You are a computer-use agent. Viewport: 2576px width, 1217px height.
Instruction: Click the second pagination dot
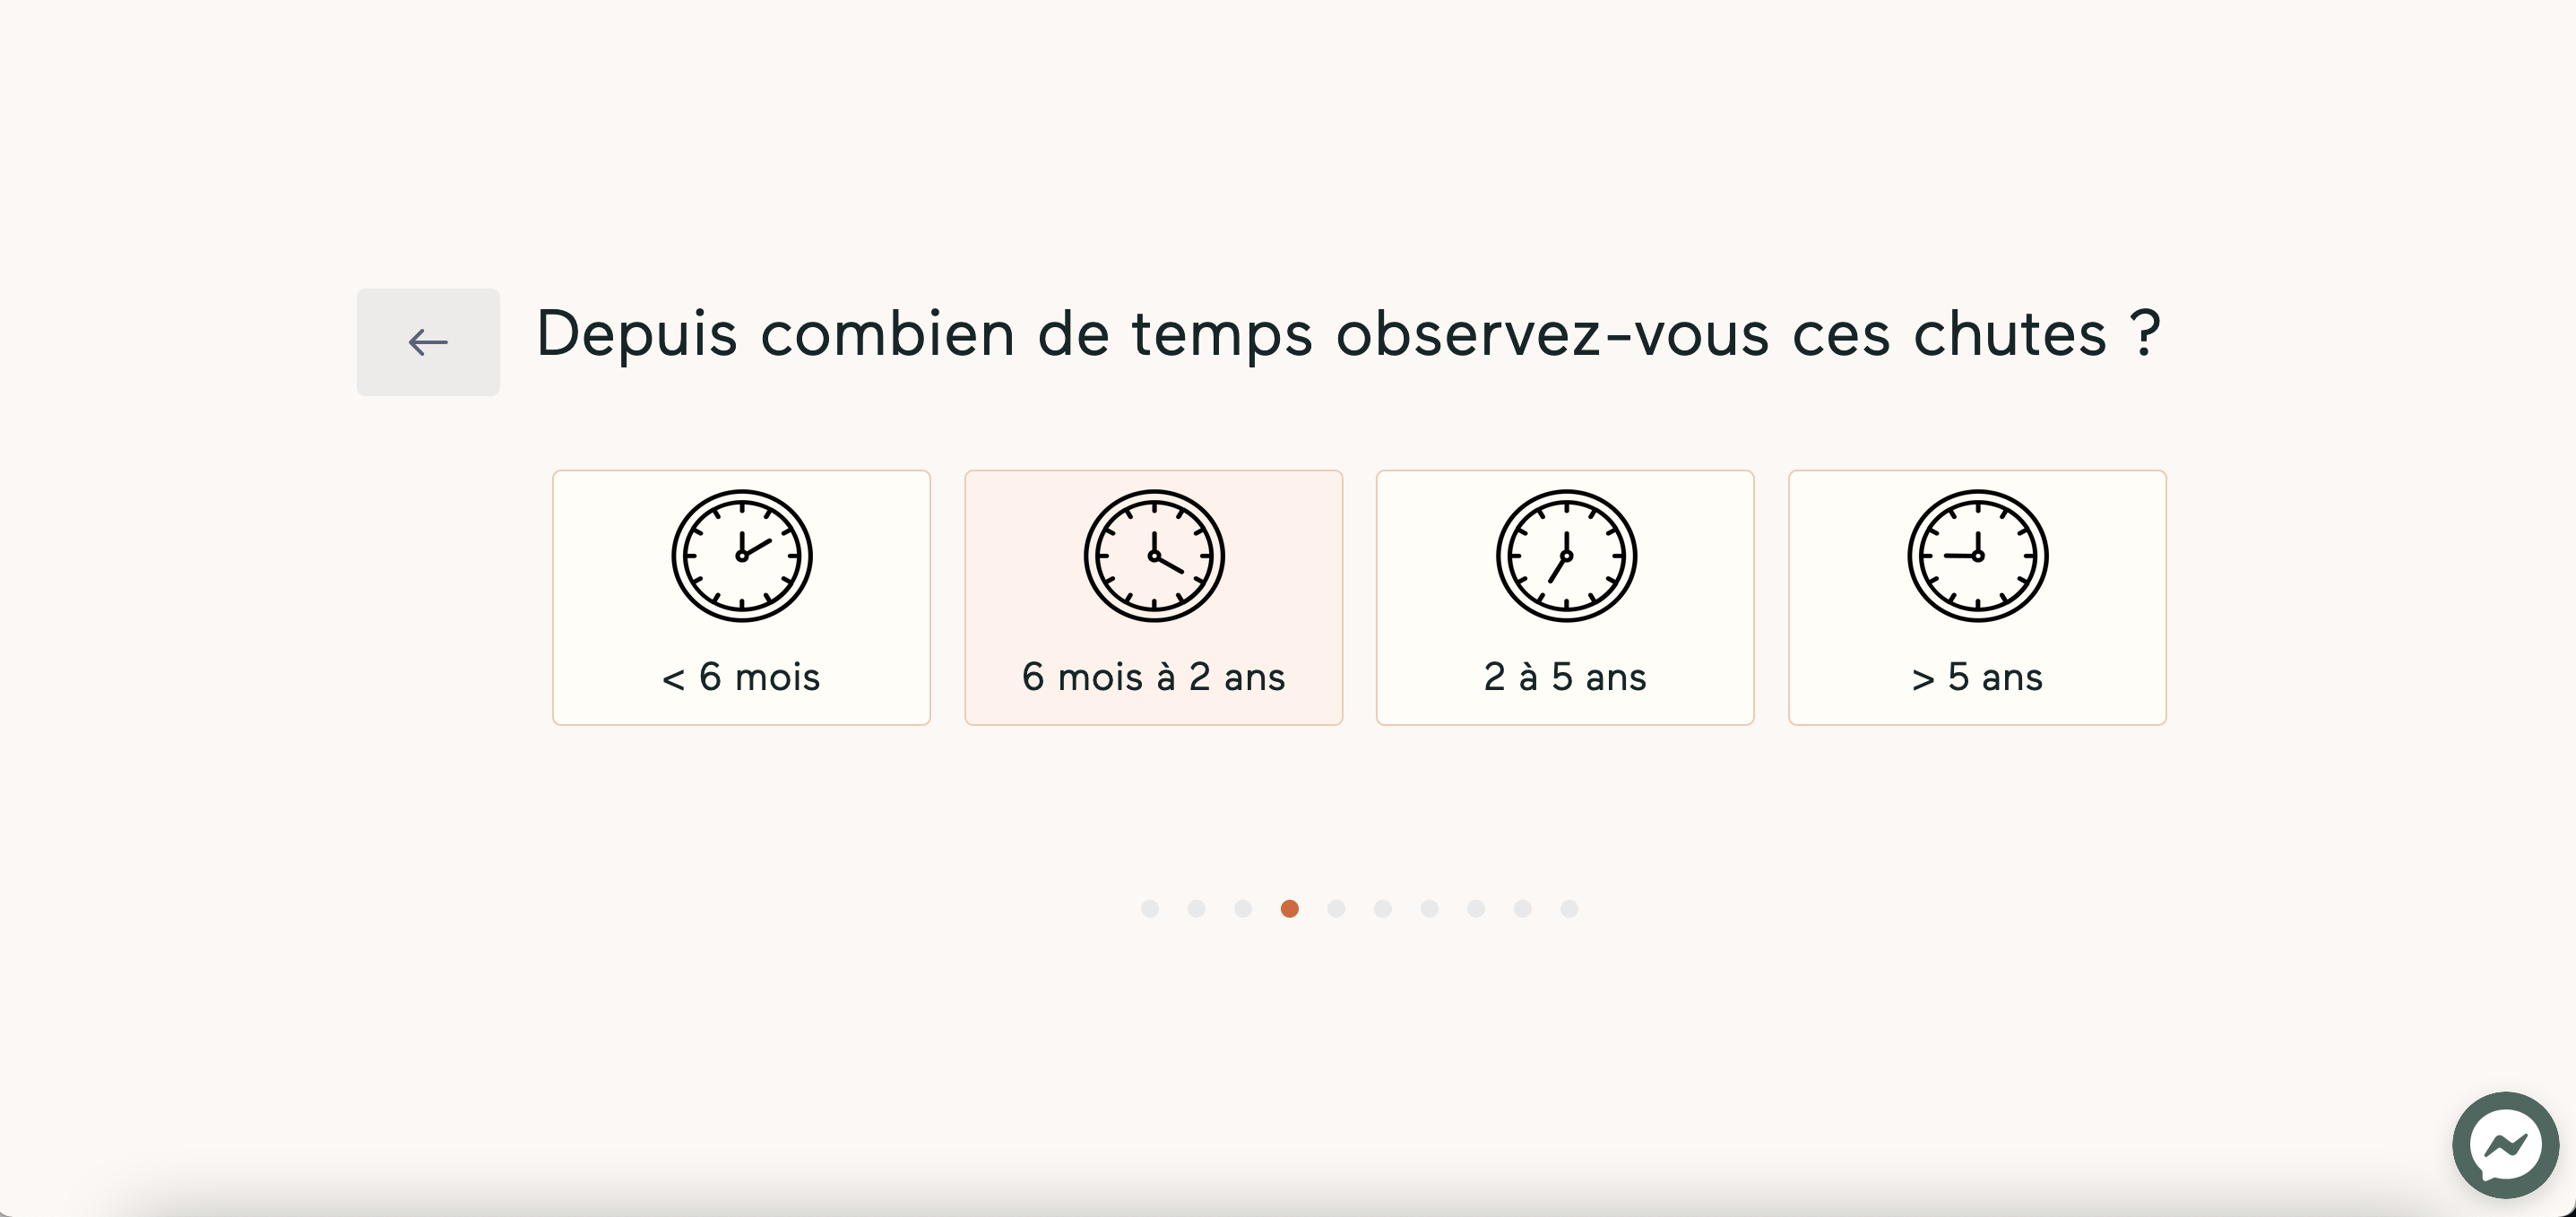(x=1195, y=908)
